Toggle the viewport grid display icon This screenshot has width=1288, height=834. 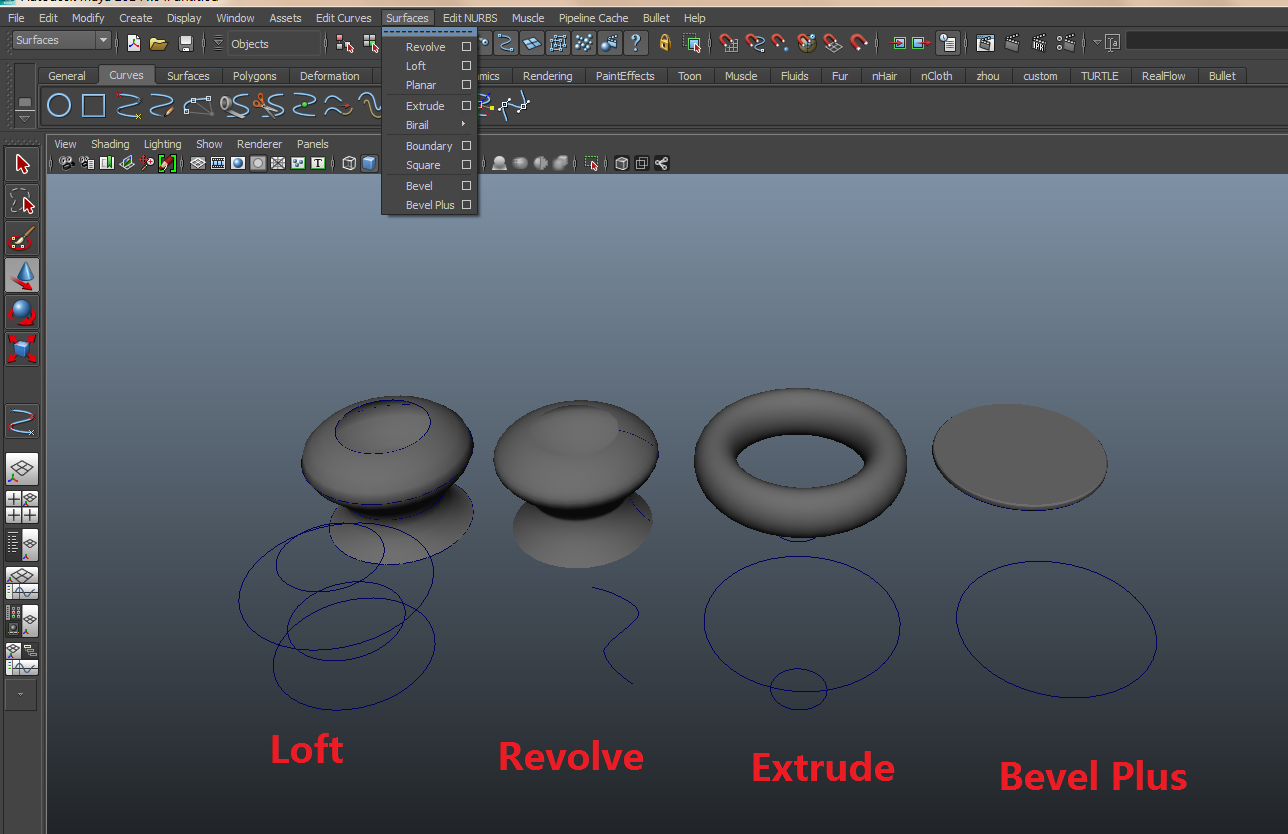(x=198, y=163)
